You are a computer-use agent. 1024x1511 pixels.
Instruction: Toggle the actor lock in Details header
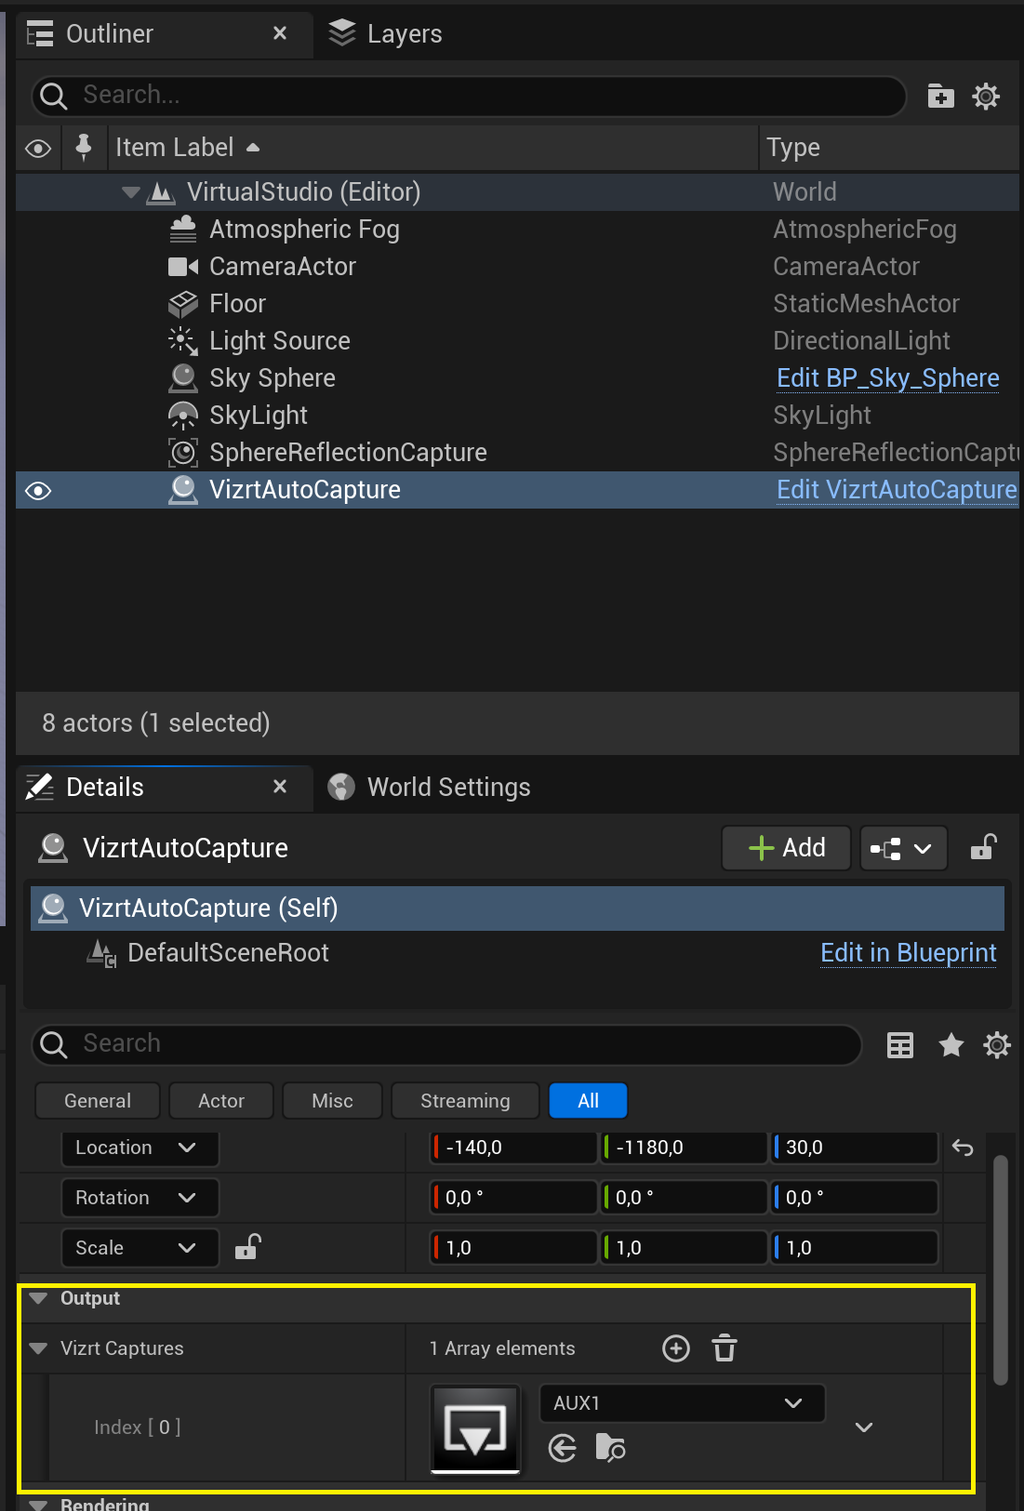pyautogui.click(x=983, y=848)
